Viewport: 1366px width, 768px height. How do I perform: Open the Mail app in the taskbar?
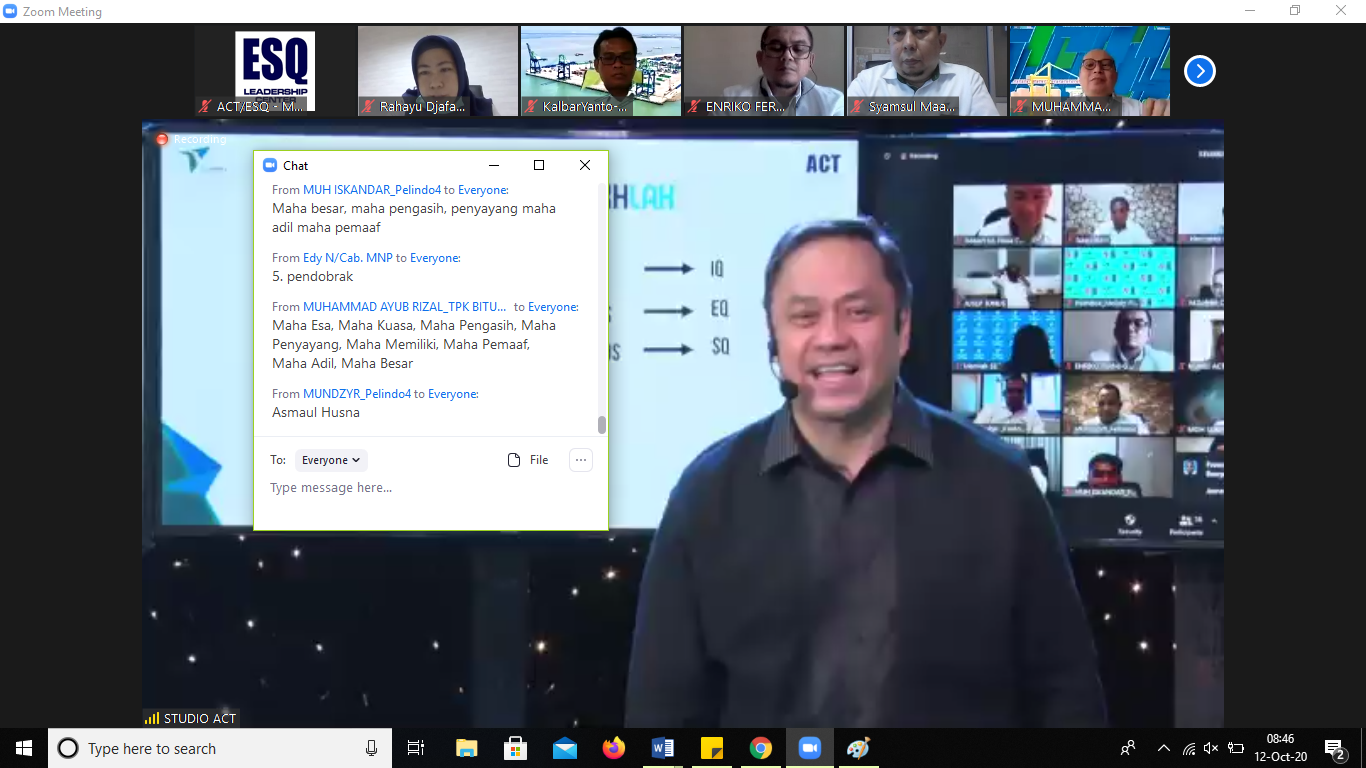(564, 748)
